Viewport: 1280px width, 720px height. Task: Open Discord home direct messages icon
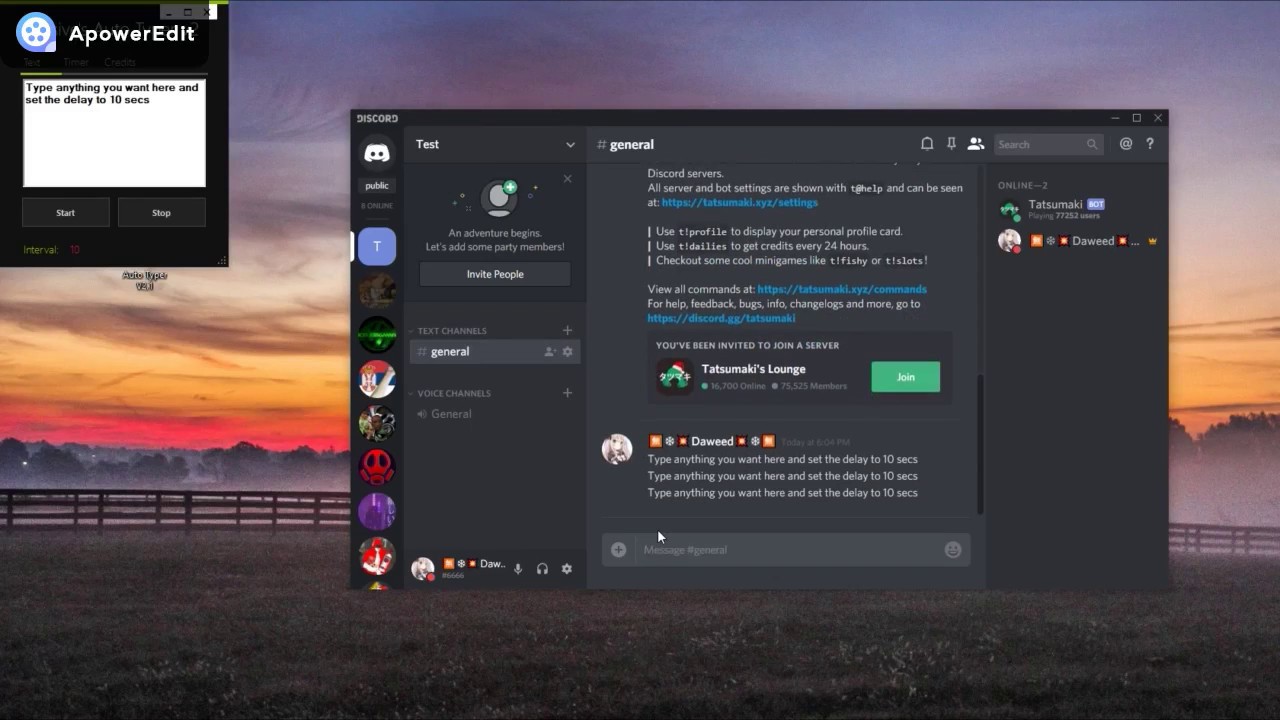377,153
